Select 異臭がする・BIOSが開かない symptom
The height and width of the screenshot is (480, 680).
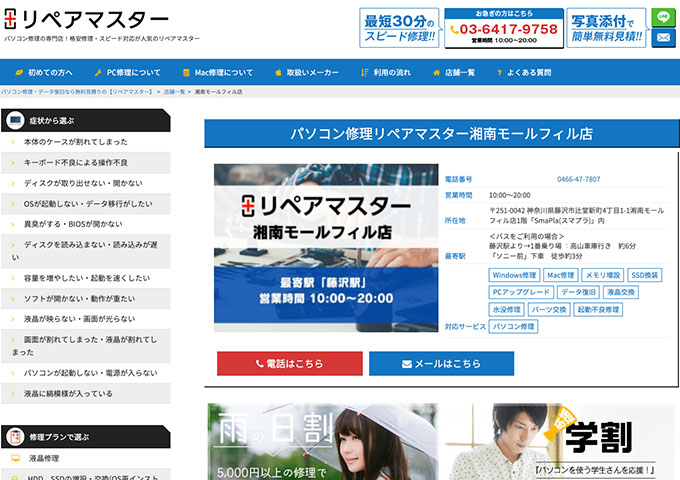click(85, 224)
